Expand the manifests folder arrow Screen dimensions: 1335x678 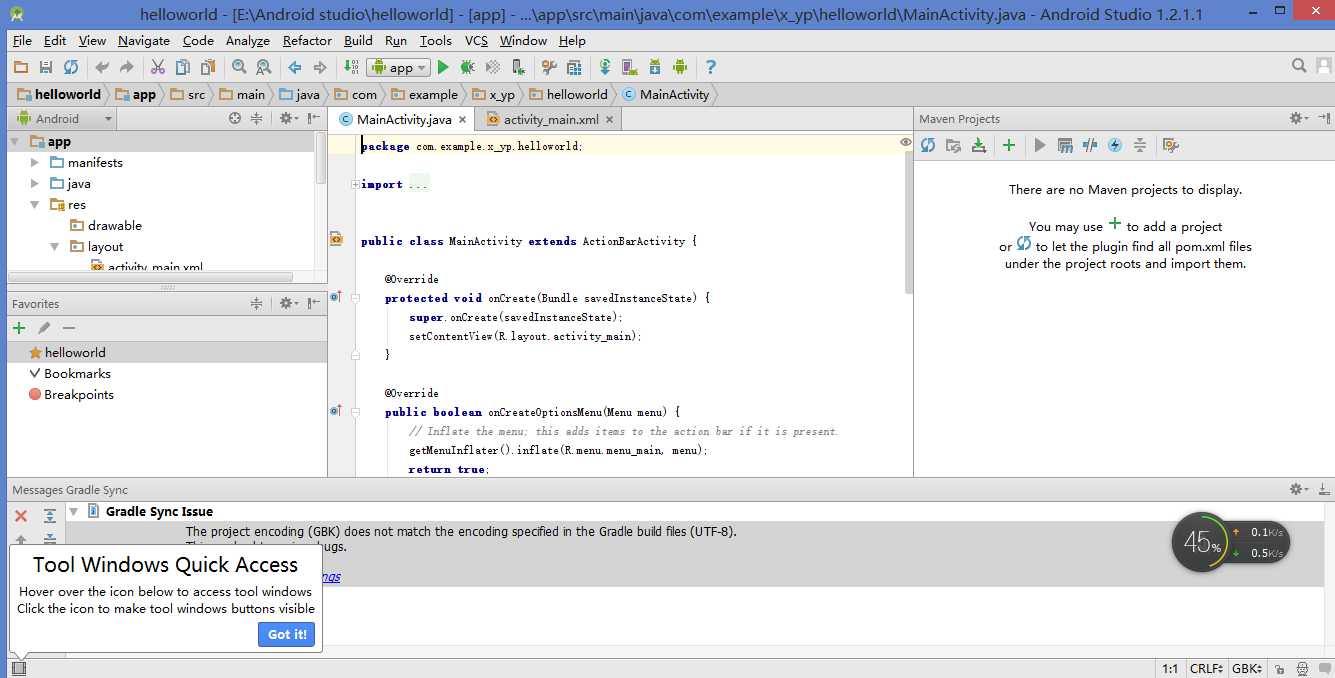[35, 162]
